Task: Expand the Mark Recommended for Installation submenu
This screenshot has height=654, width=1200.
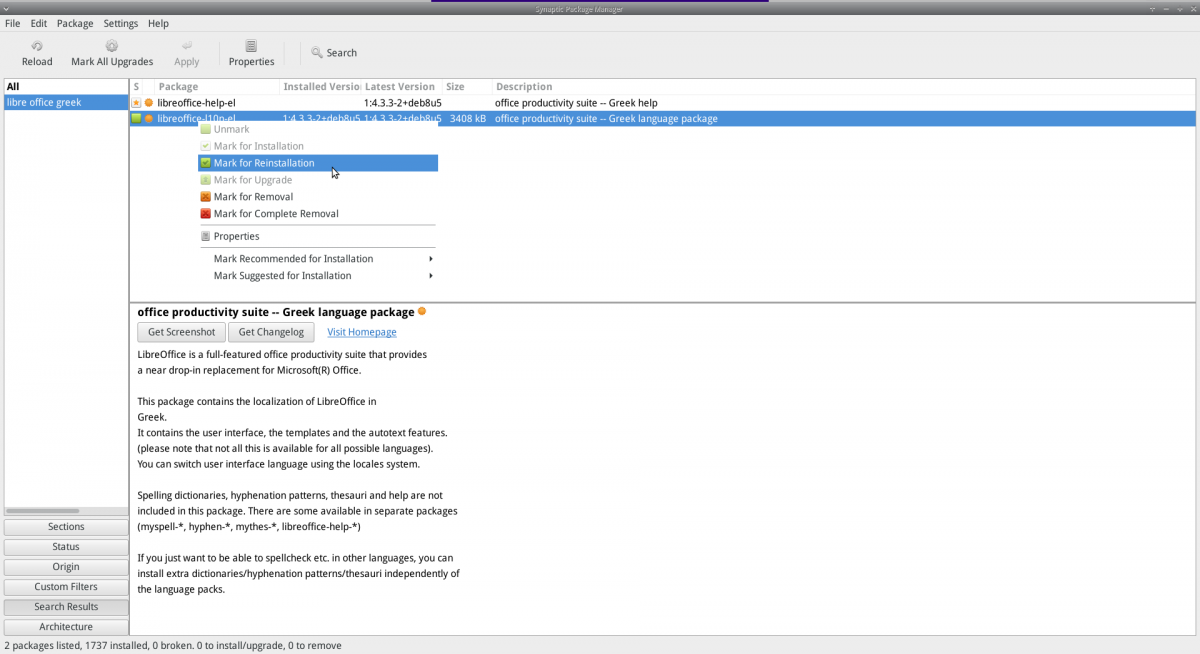Action: 318,259
